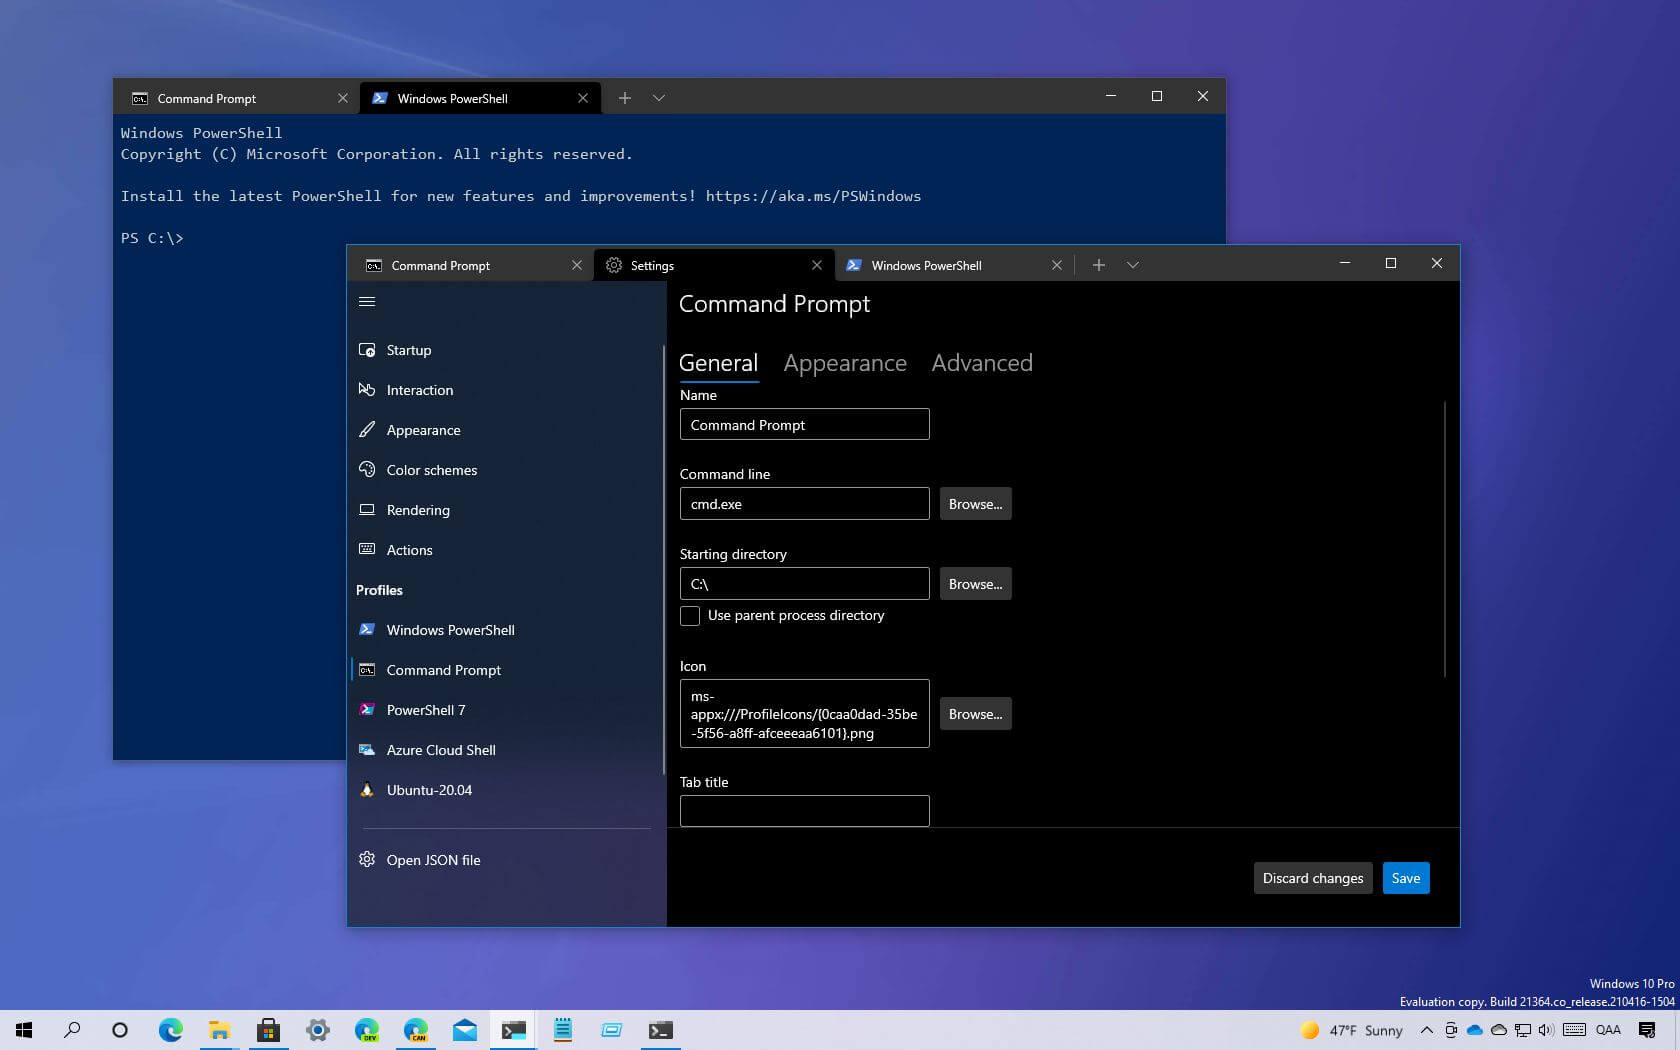Browse for the profile icon file

click(x=975, y=714)
